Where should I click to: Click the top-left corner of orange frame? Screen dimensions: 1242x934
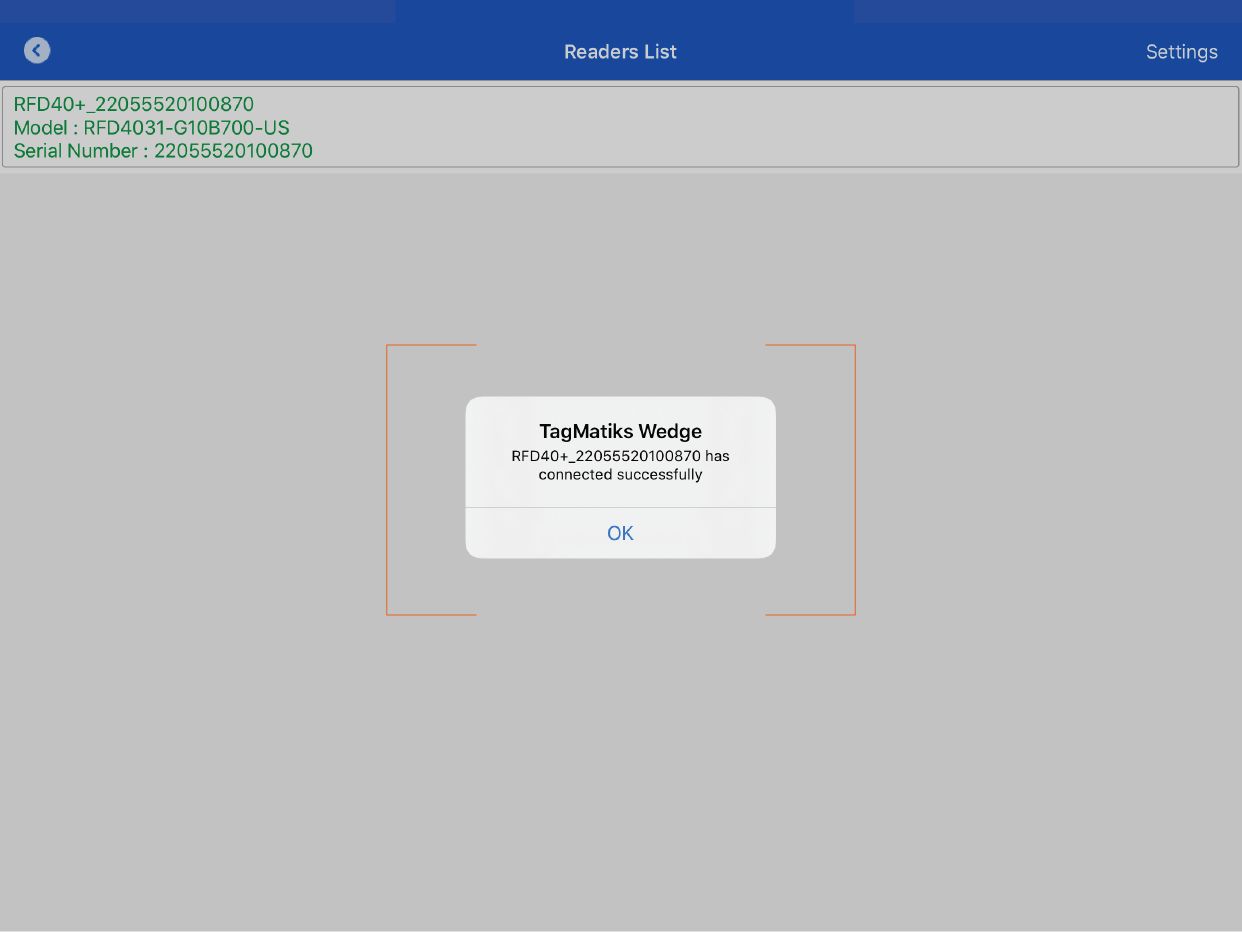click(x=388, y=346)
